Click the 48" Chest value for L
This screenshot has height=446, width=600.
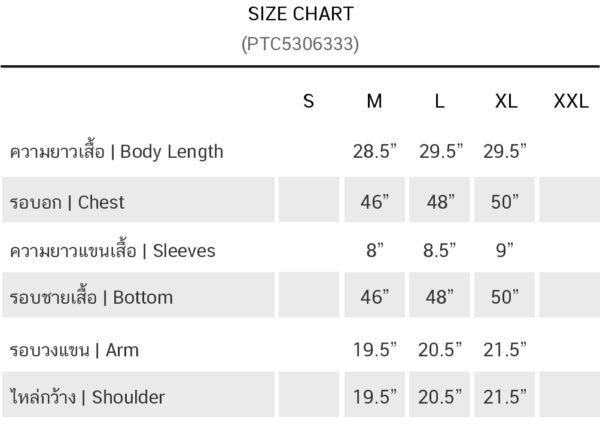point(441,202)
